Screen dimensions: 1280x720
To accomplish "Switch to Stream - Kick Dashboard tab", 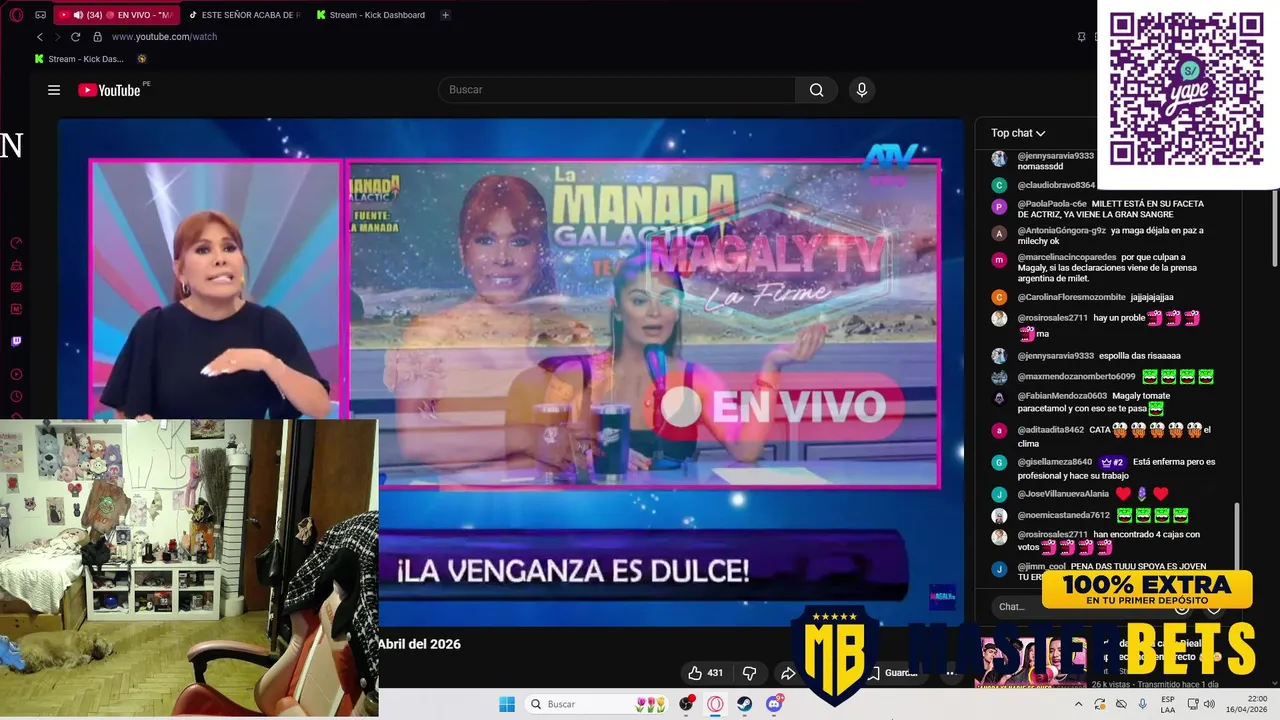I will (x=371, y=15).
